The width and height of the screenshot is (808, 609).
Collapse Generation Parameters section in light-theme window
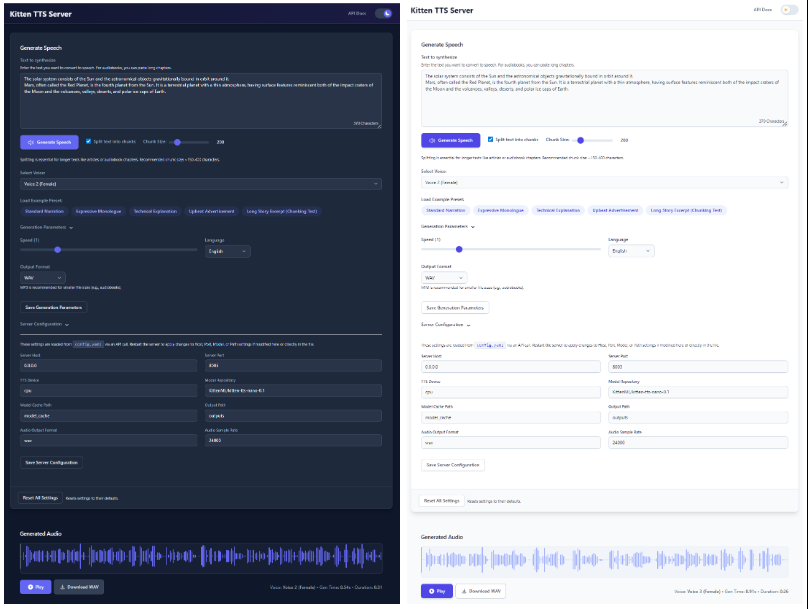pyautogui.click(x=448, y=226)
